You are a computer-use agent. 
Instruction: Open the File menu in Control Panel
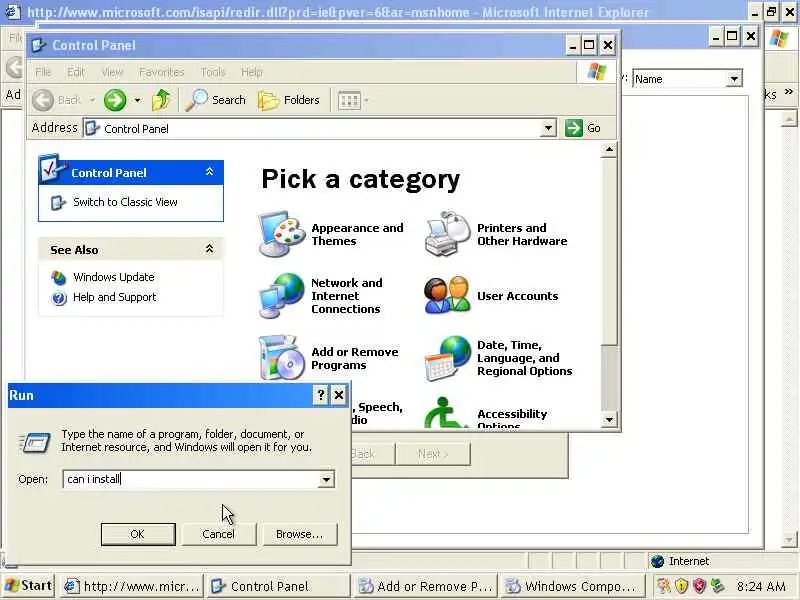[43, 72]
